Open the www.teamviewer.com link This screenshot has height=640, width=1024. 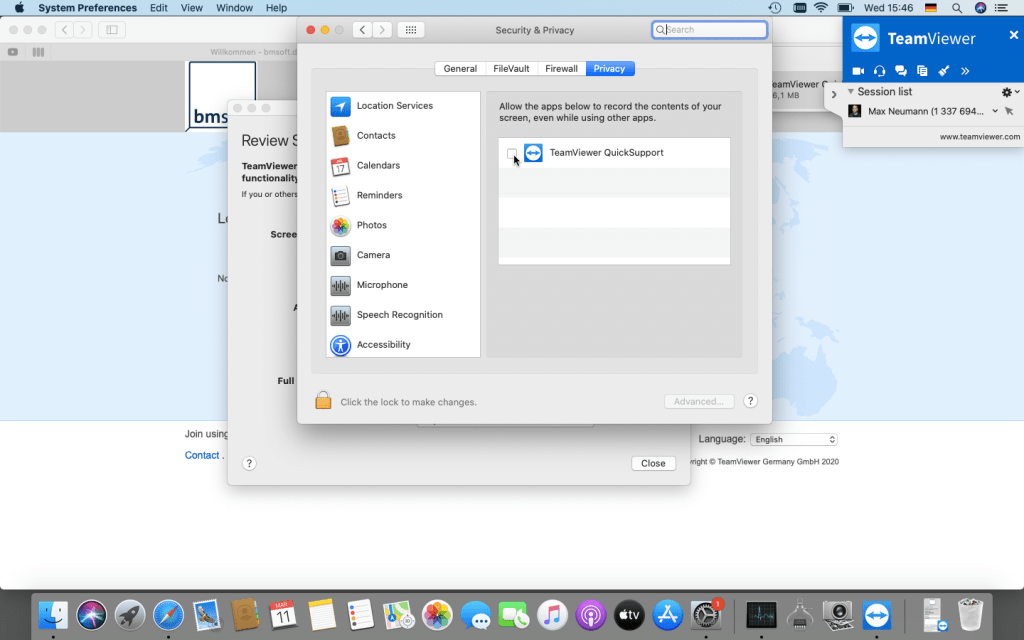click(x=979, y=137)
